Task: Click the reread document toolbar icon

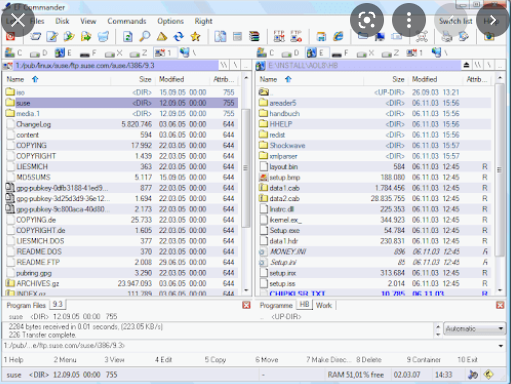Action: tap(128, 36)
